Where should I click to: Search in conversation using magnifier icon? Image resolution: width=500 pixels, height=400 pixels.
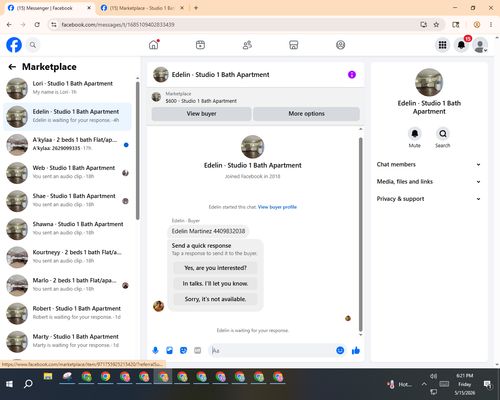click(443, 134)
